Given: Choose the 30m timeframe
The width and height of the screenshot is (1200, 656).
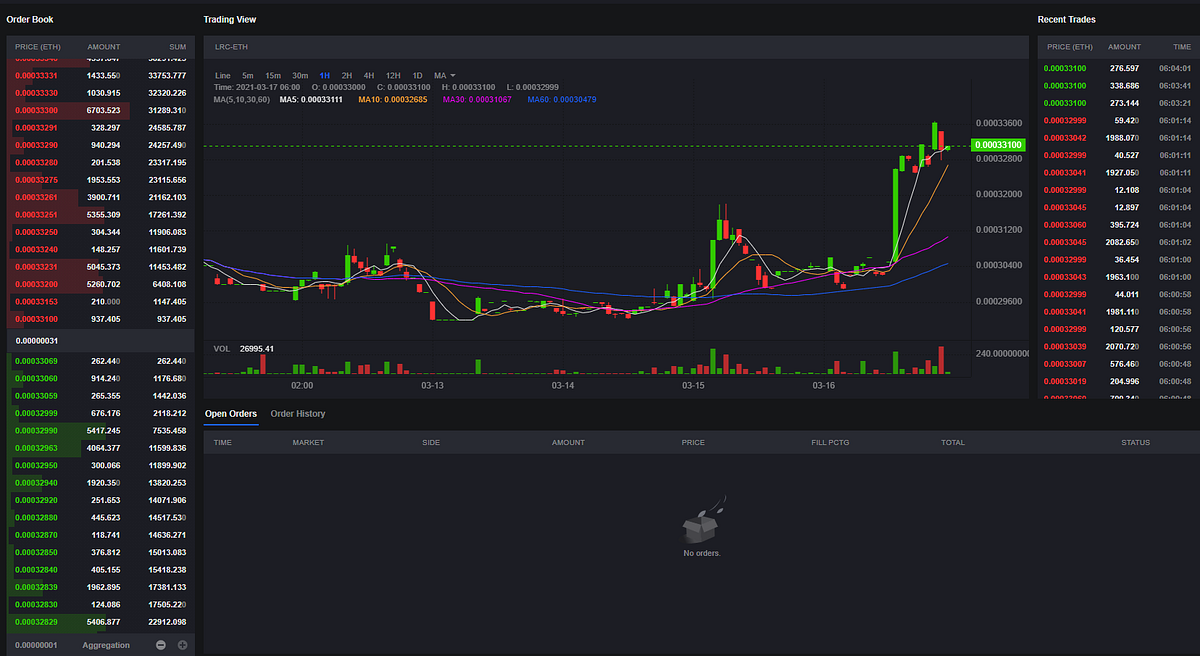Looking at the screenshot, I should pyautogui.click(x=300, y=76).
